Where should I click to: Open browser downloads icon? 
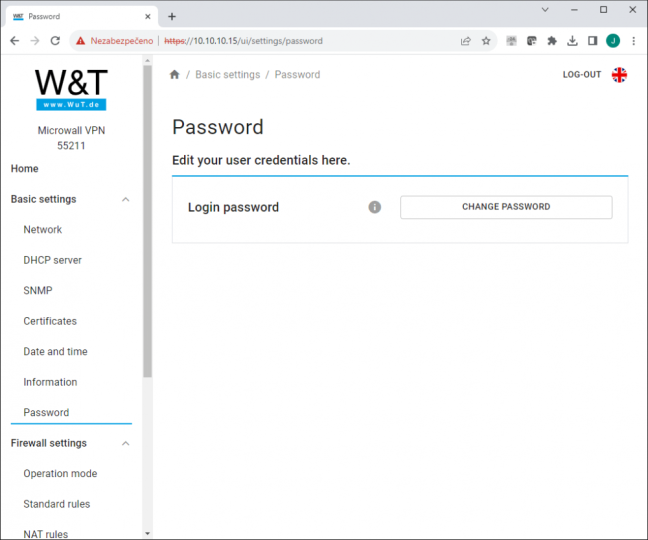point(572,40)
